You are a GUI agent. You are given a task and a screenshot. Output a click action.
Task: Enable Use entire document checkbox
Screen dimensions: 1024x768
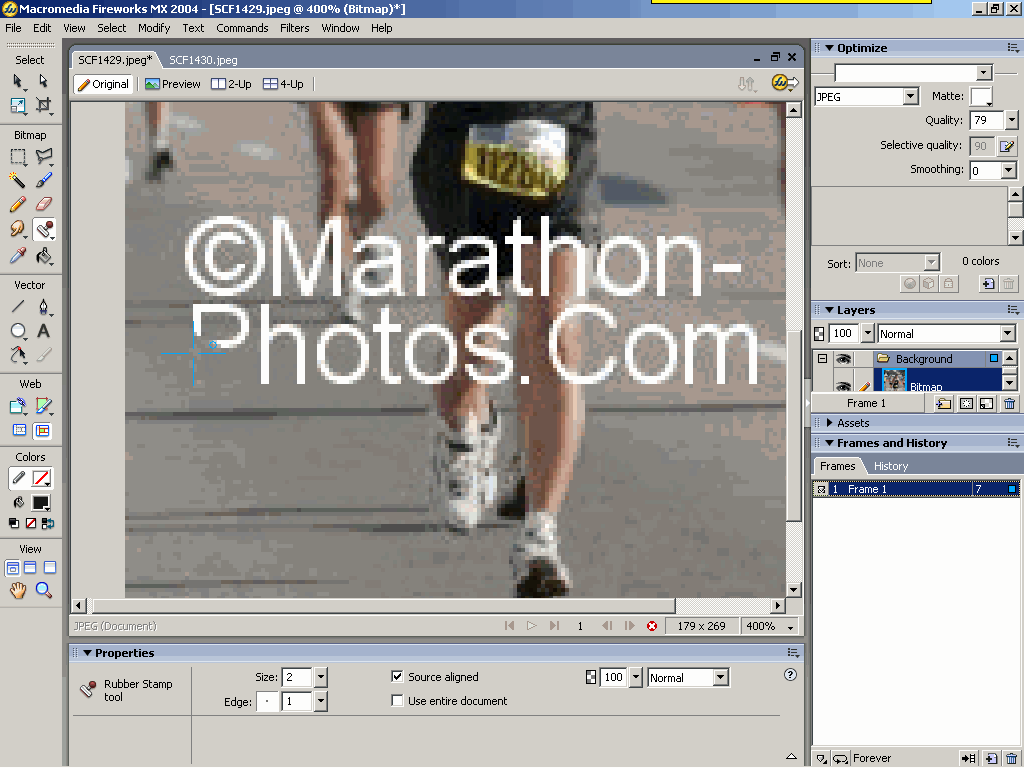pyautogui.click(x=397, y=701)
